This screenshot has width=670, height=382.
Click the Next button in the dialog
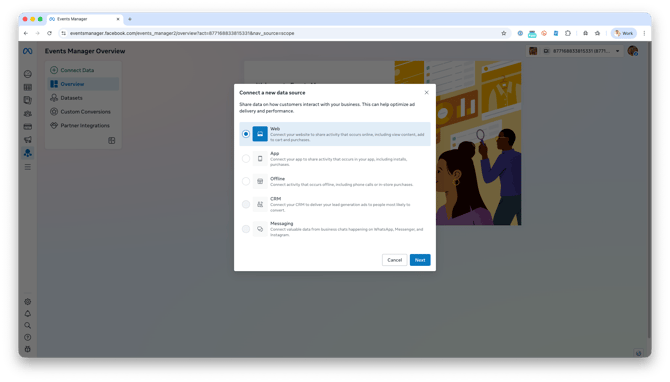pyautogui.click(x=420, y=260)
